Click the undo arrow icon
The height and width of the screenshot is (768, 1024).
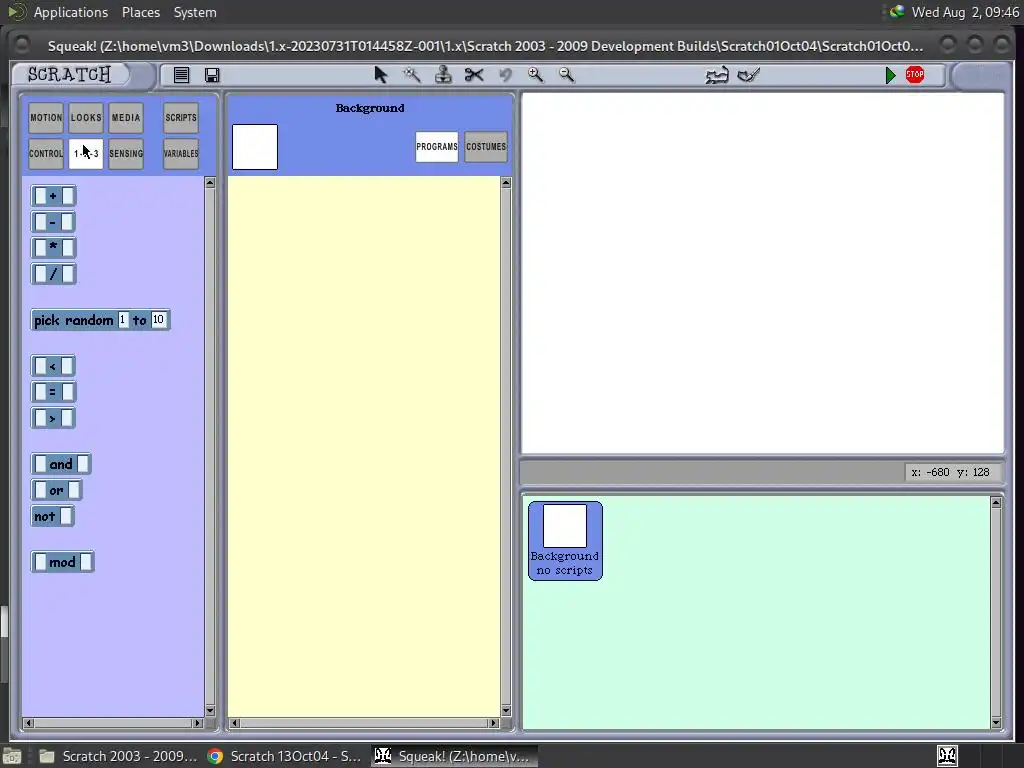pyautogui.click(x=505, y=75)
